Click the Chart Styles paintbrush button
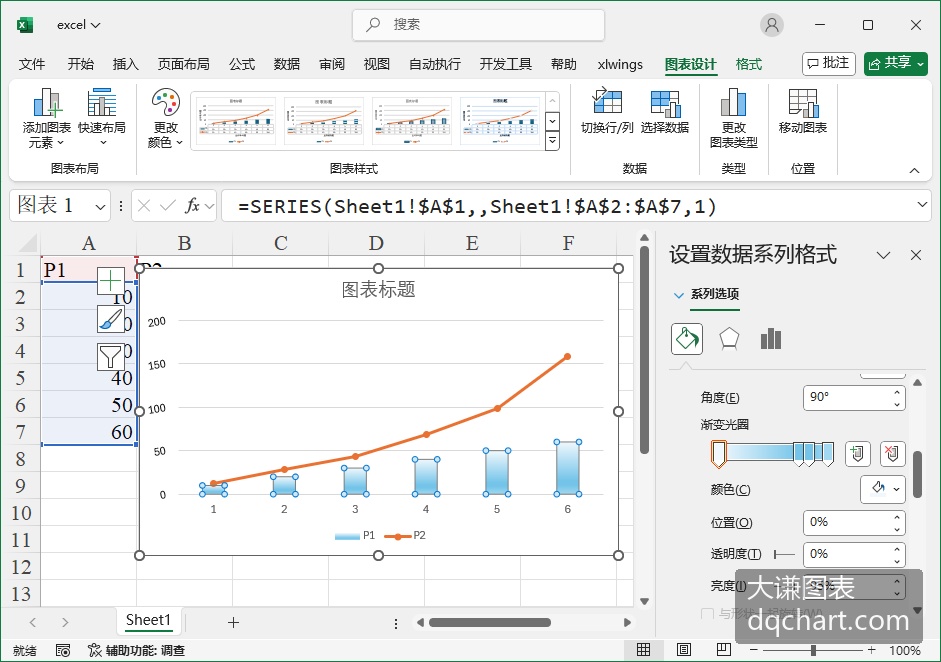The height and width of the screenshot is (662, 941). pos(110,319)
